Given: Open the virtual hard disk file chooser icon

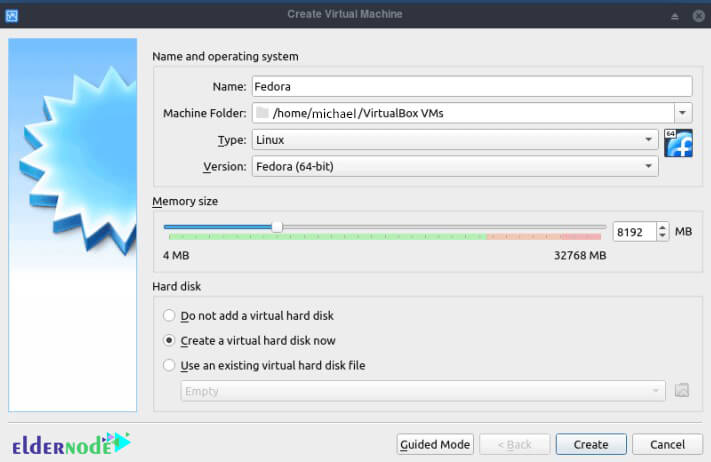Looking at the screenshot, I should tap(682, 390).
